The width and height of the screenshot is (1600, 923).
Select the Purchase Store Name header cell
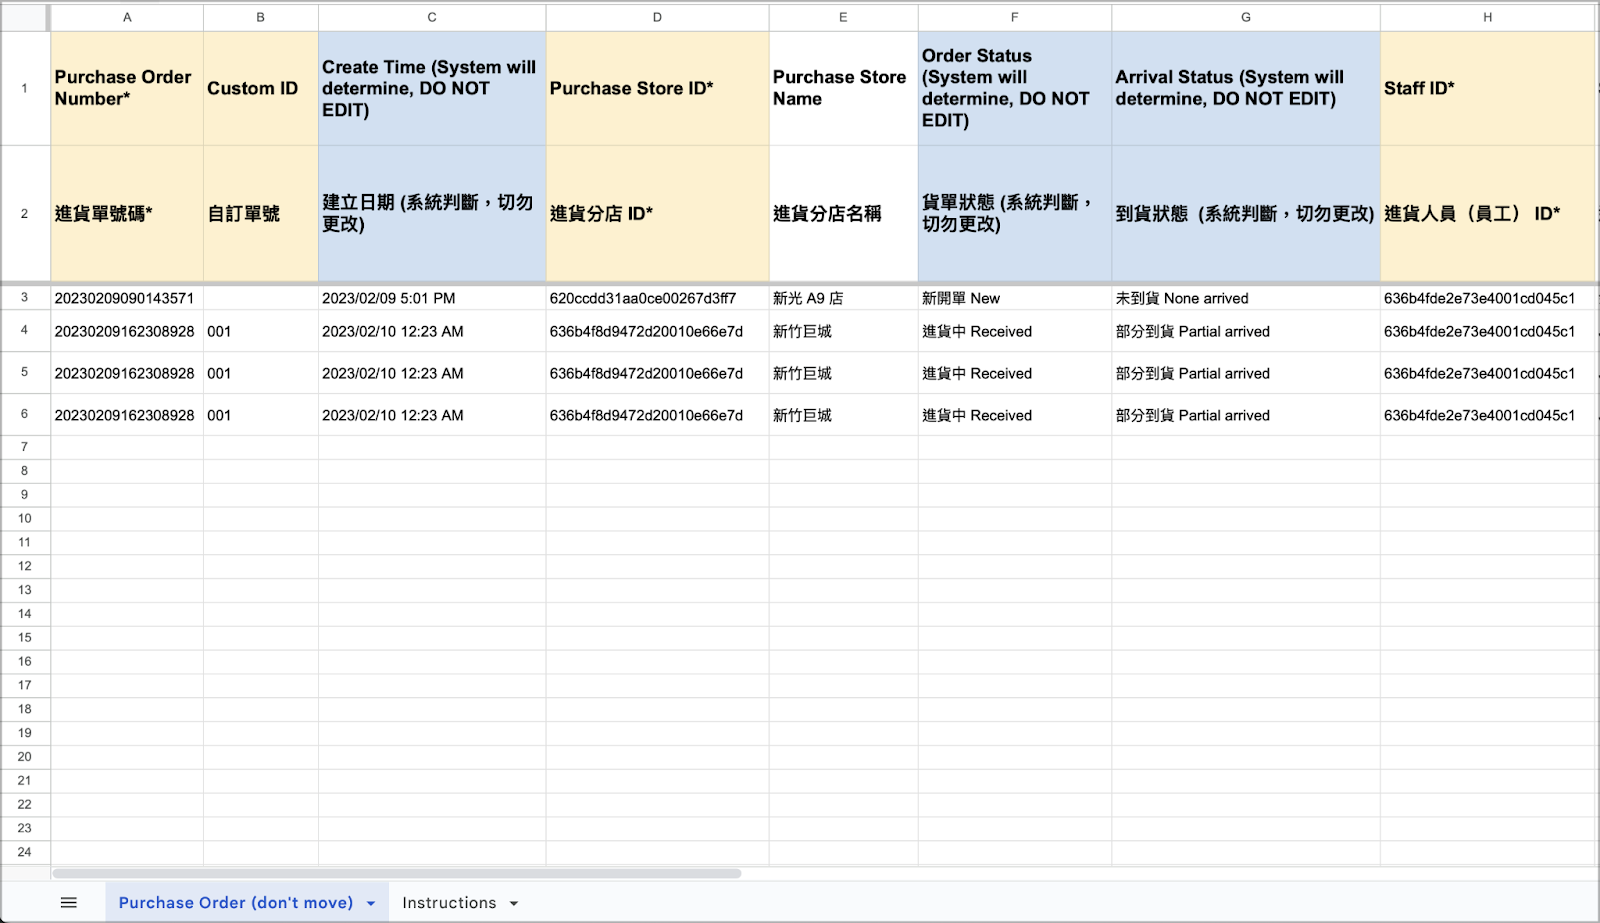(842, 88)
